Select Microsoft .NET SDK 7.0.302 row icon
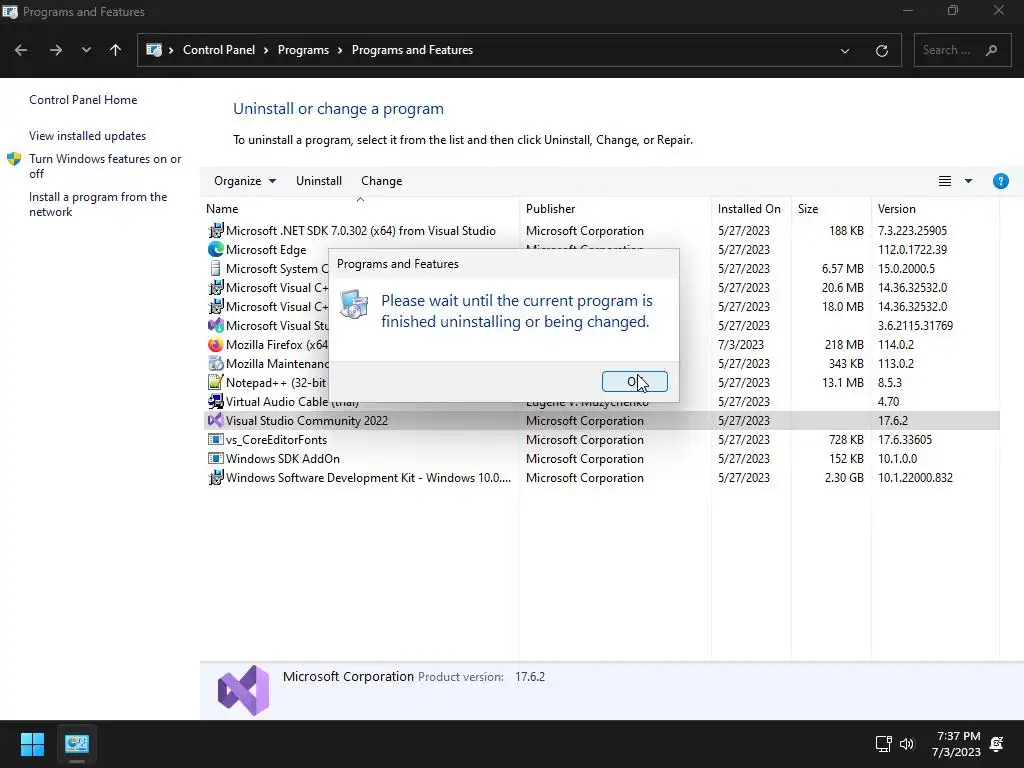Image resolution: width=1024 pixels, height=768 pixels. click(x=216, y=231)
